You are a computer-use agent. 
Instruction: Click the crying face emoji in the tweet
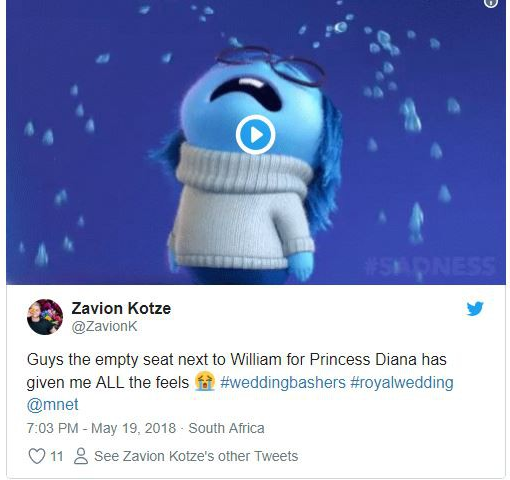point(205,382)
